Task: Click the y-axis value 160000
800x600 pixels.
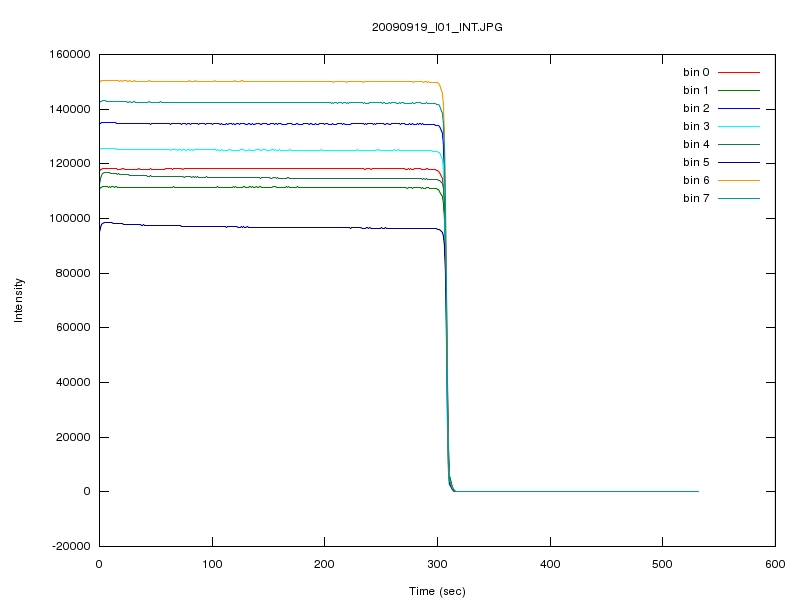Action: [70, 54]
